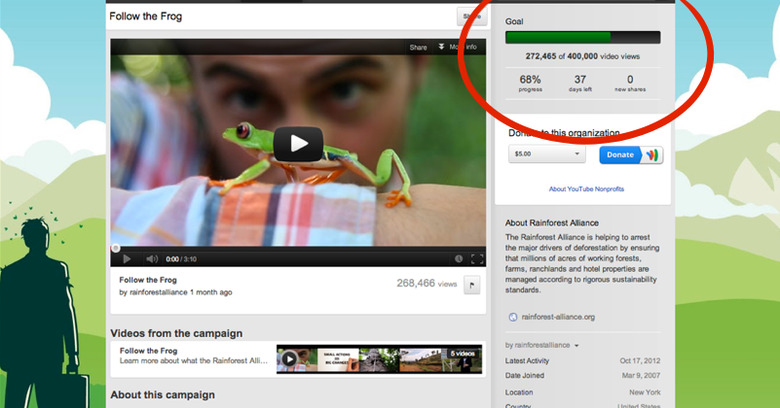Click the green goal progress bar
The height and width of the screenshot is (408, 780).
pyautogui.click(x=583, y=37)
